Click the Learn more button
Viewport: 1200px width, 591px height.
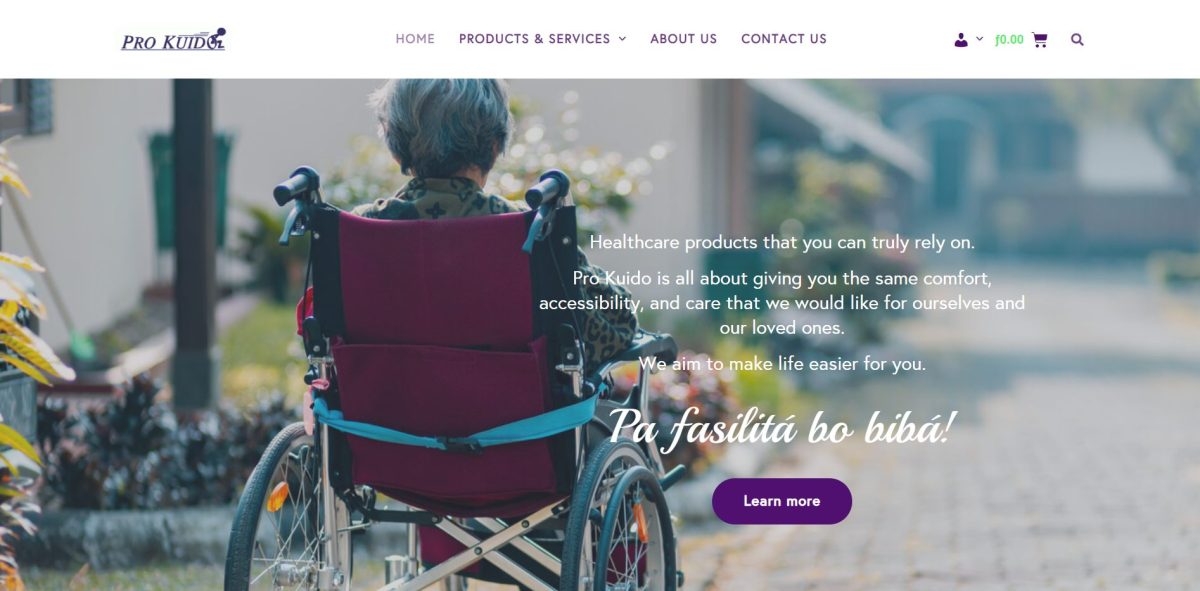782,501
